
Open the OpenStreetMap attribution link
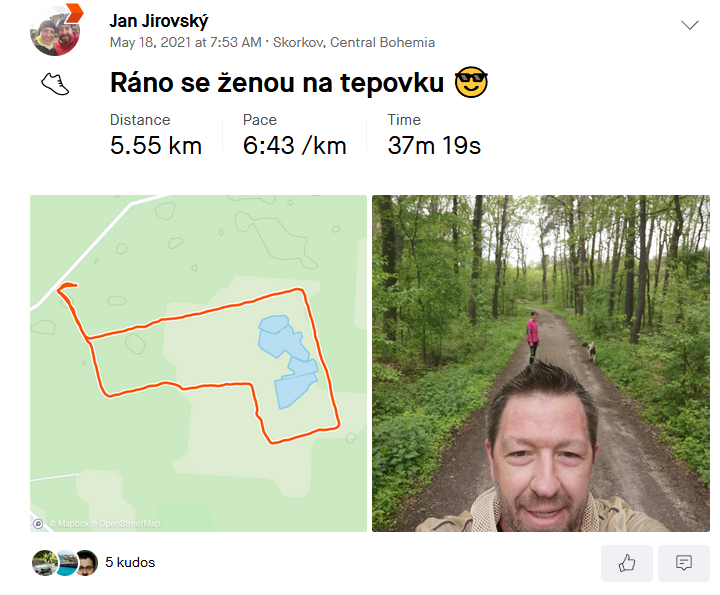pos(125,523)
